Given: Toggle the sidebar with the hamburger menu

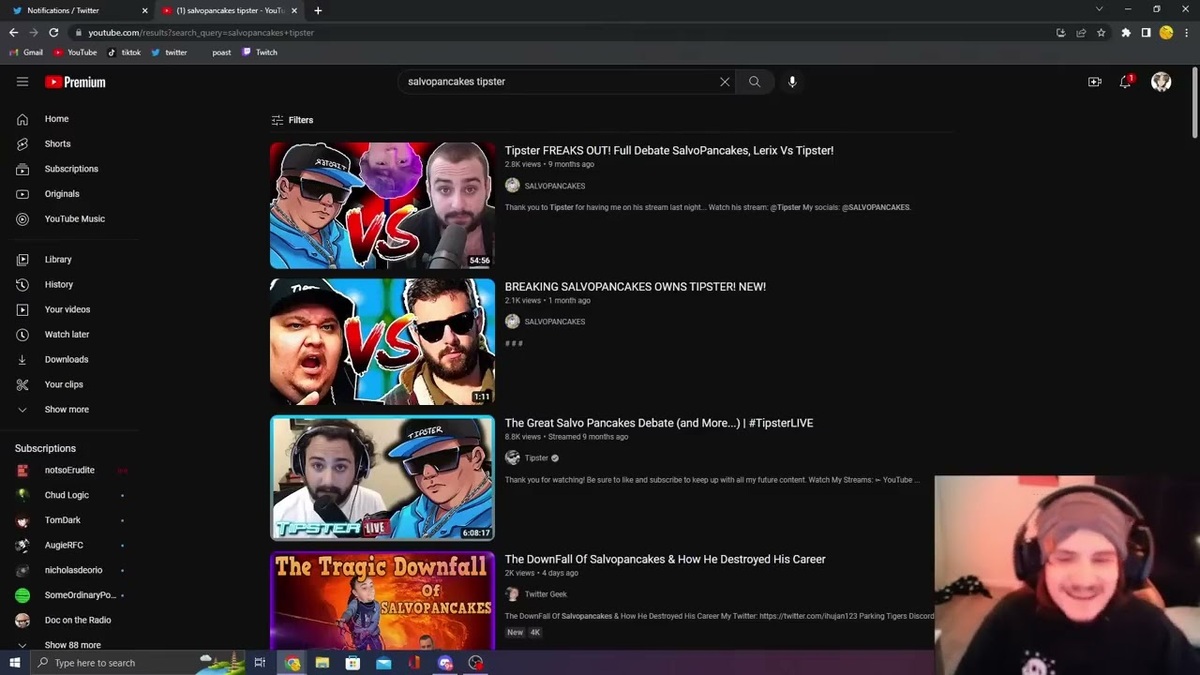Looking at the screenshot, I should pyautogui.click(x=22, y=82).
